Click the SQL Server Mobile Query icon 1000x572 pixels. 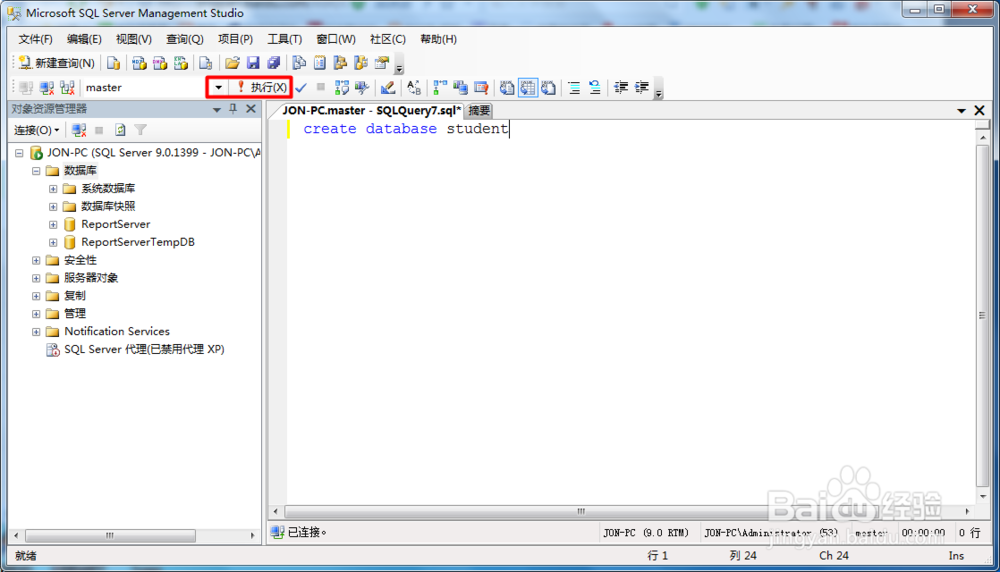[205, 62]
